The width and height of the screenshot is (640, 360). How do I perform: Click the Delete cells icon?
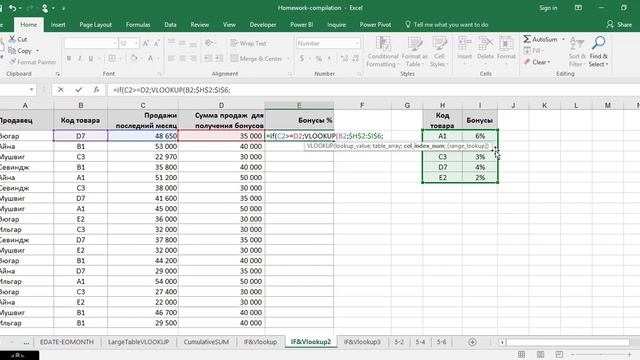[485, 44]
